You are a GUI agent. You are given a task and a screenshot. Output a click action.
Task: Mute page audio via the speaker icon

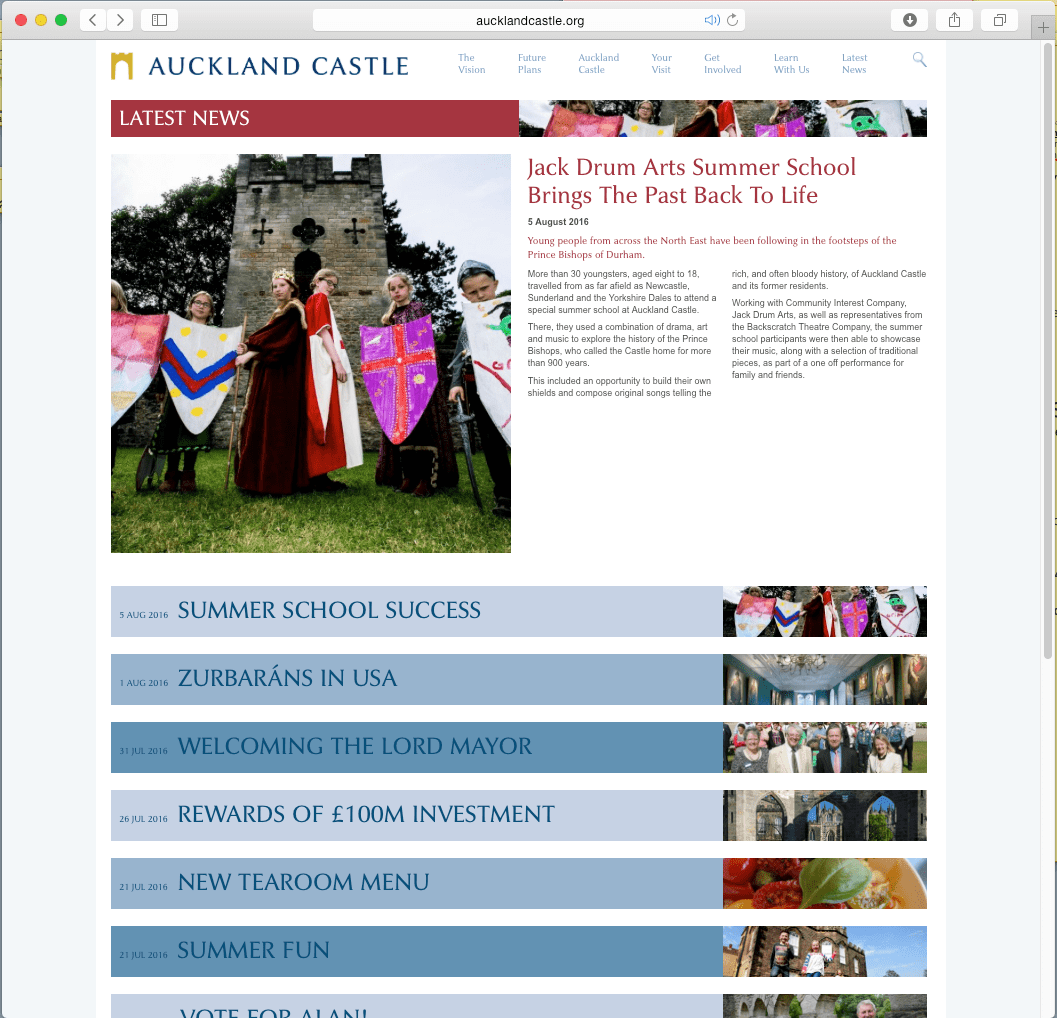click(x=711, y=18)
